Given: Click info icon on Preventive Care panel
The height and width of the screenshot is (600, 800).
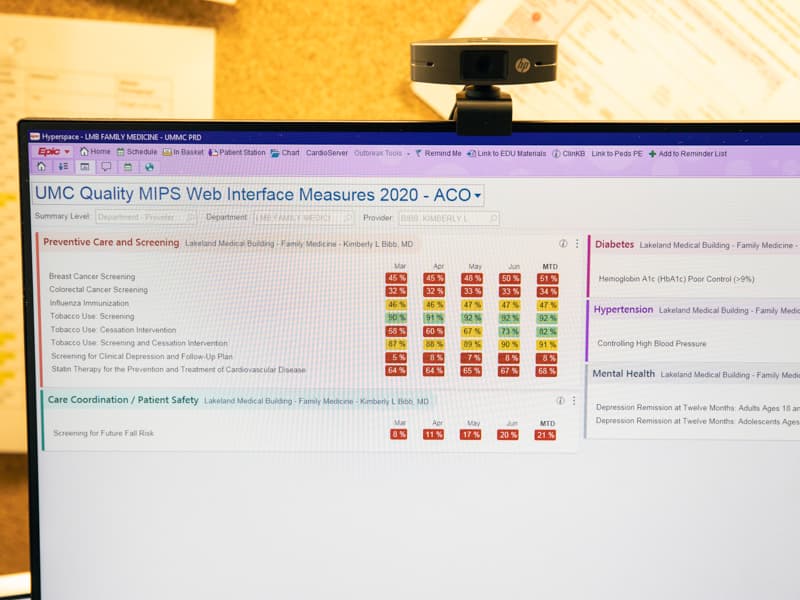Looking at the screenshot, I should pos(563,244).
